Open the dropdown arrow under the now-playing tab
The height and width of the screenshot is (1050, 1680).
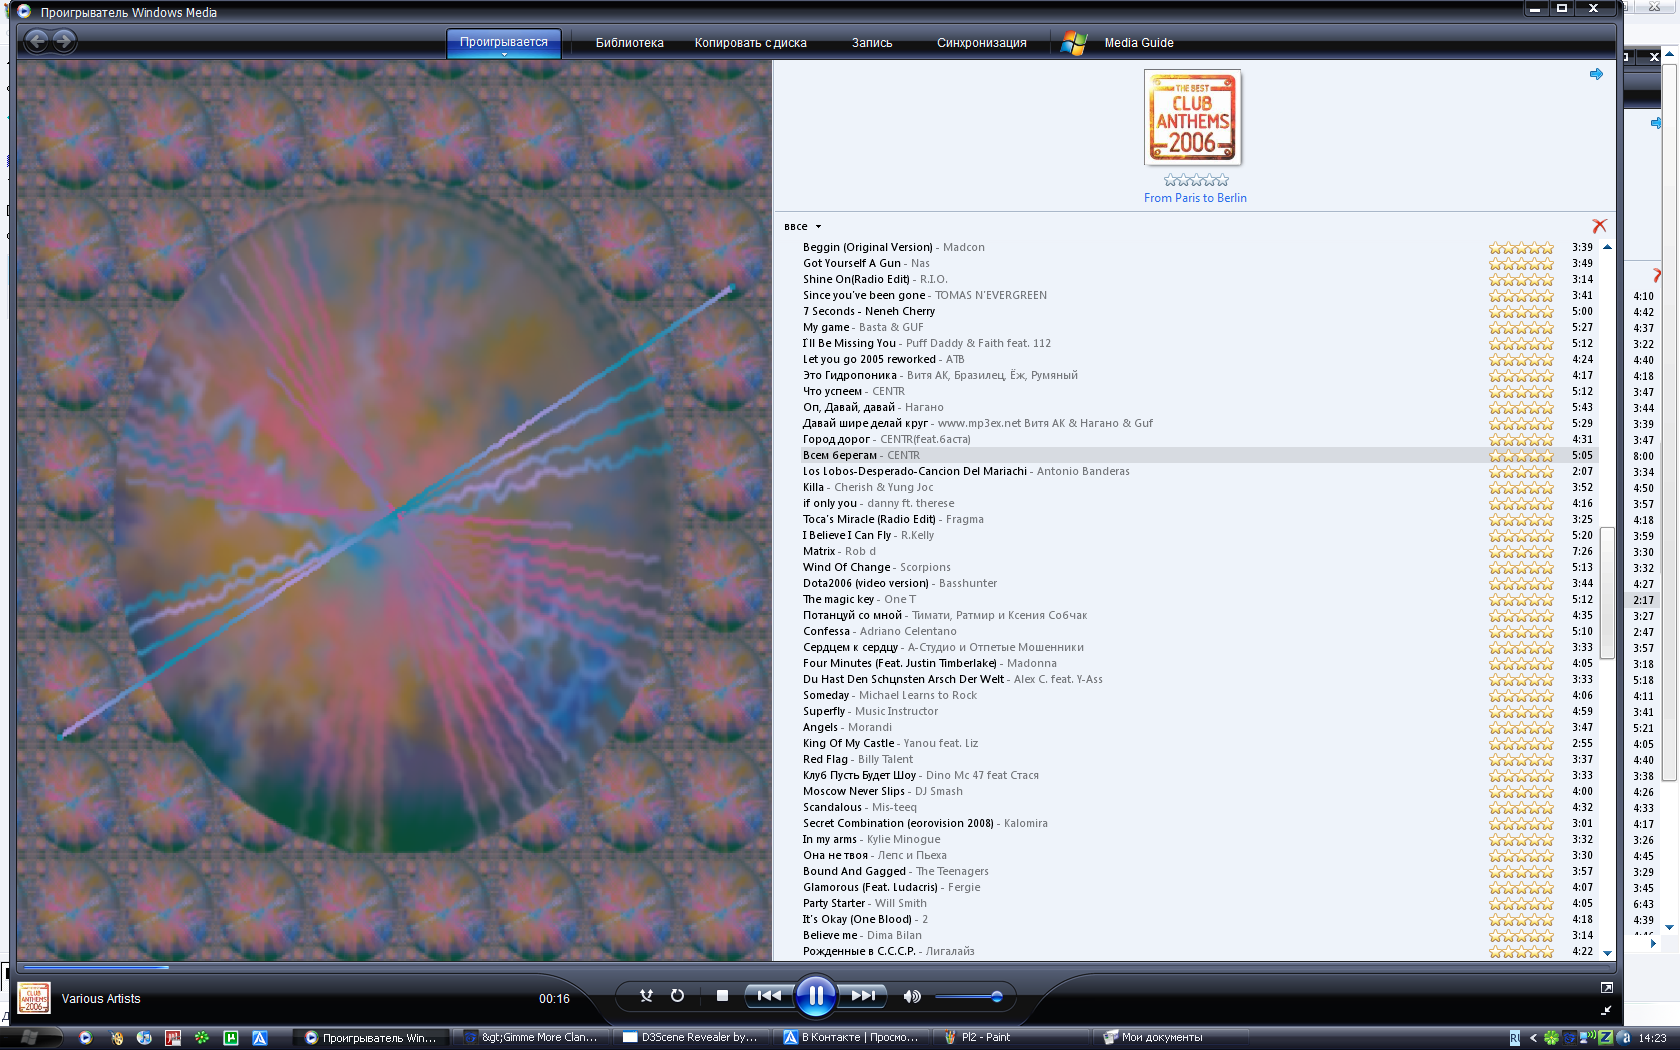pyautogui.click(x=504, y=55)
